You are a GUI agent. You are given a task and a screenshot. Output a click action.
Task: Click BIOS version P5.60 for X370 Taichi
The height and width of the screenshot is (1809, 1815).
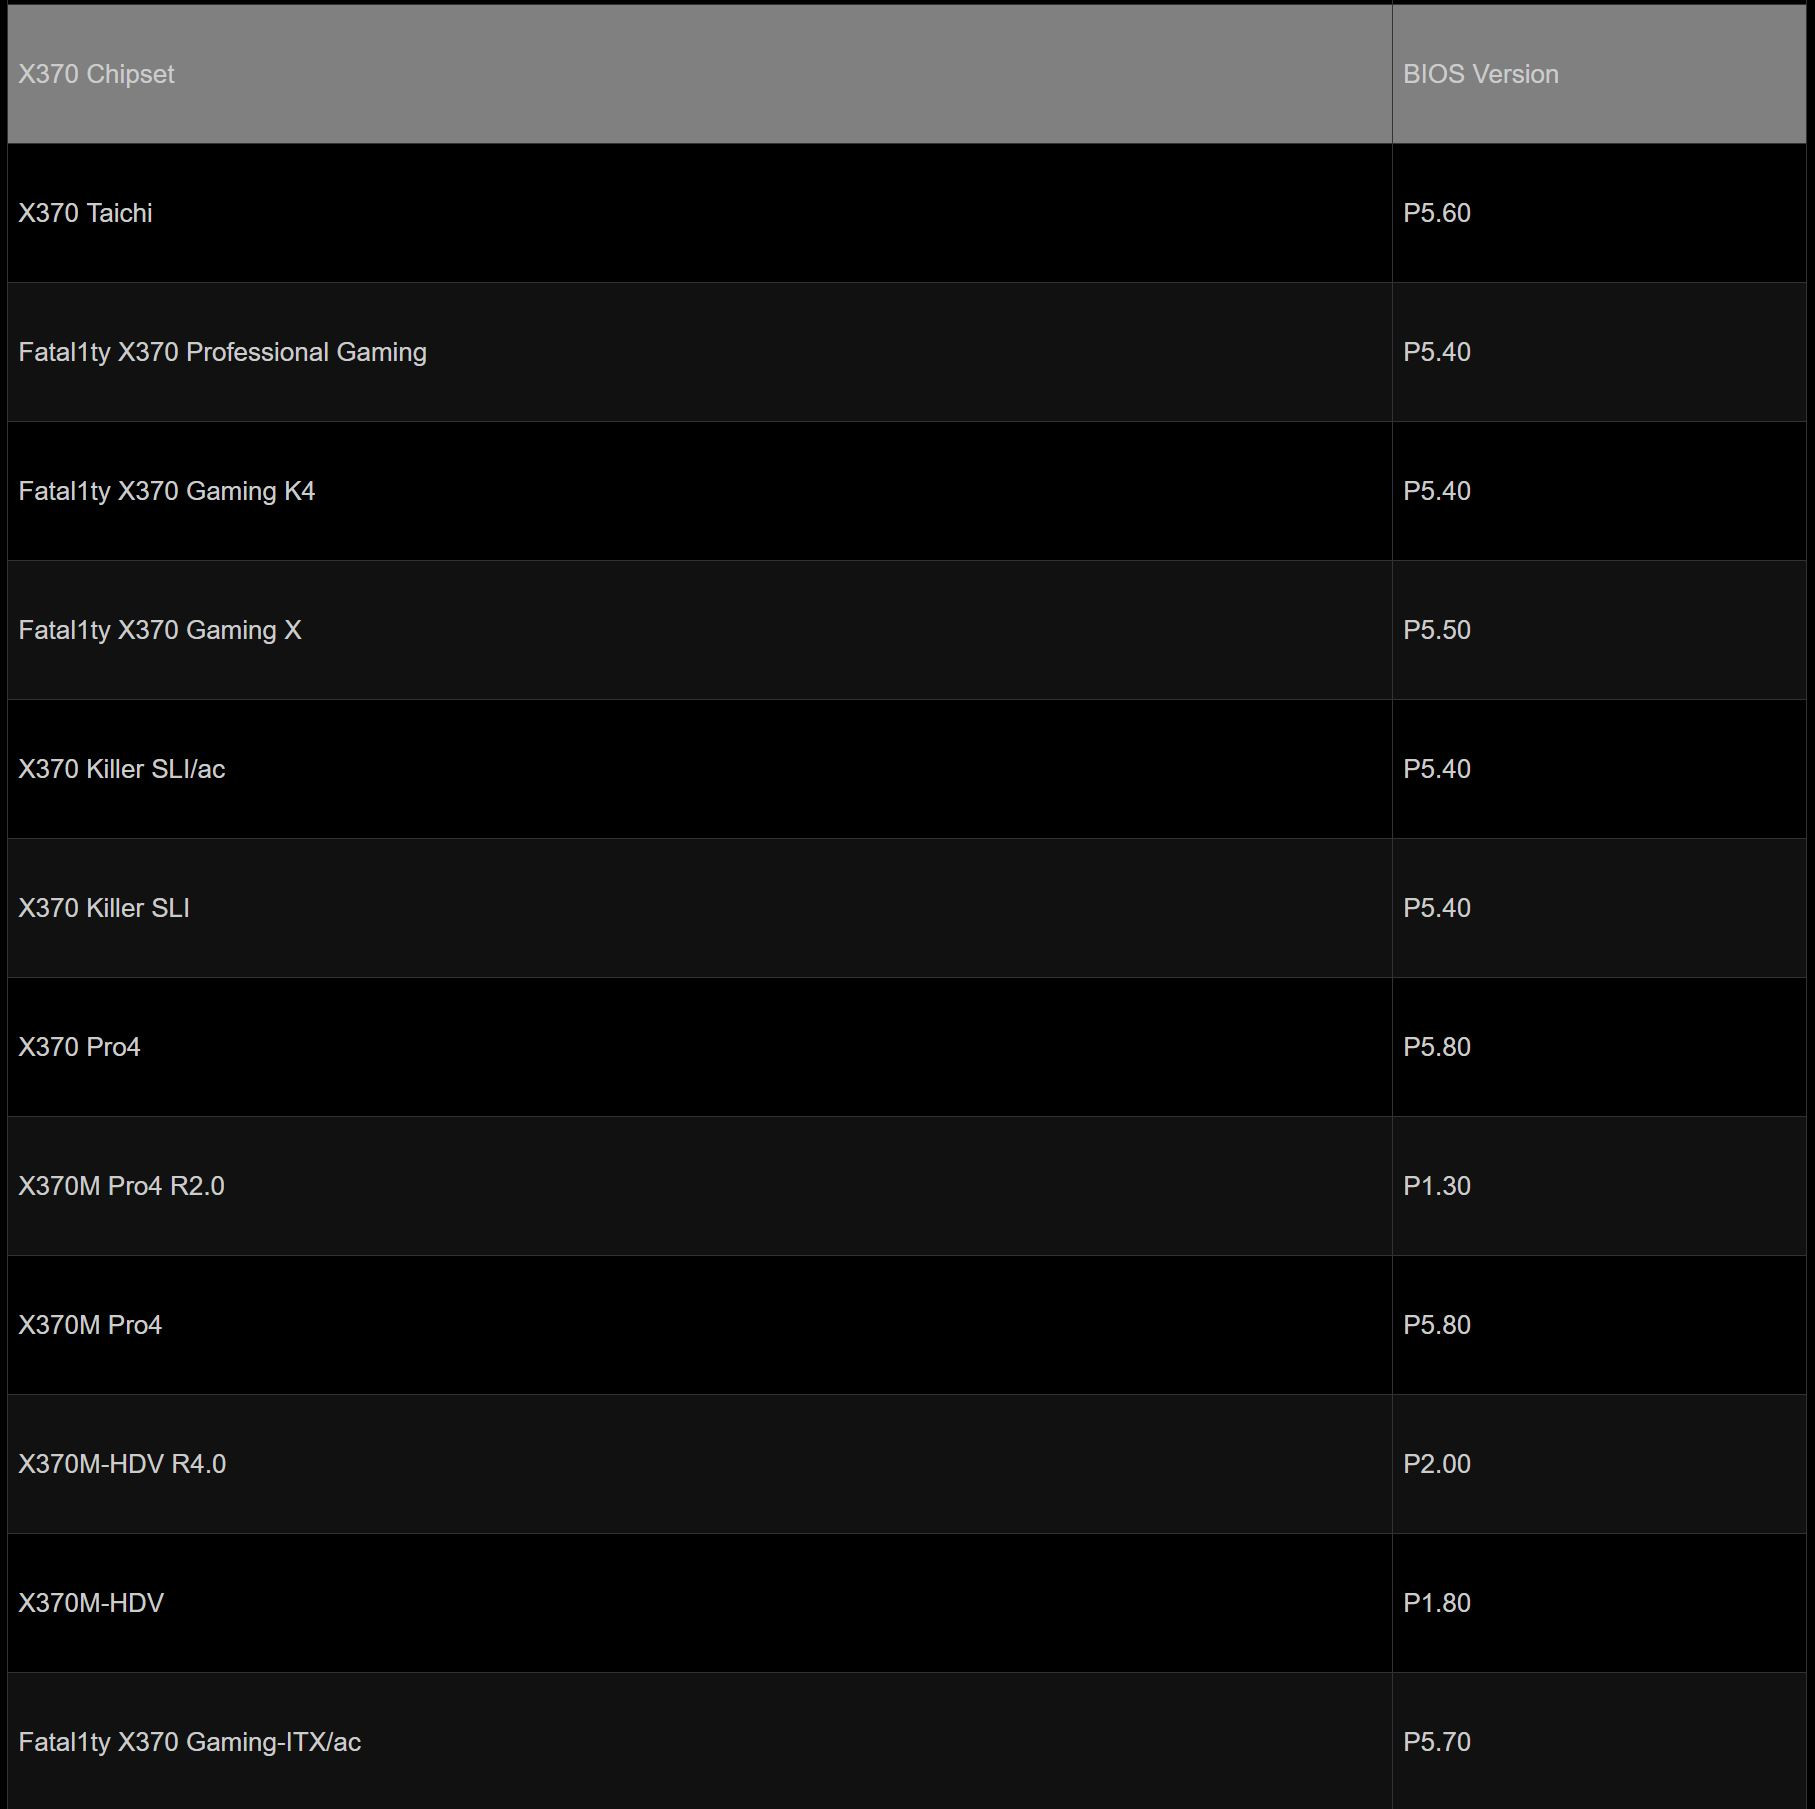coord(1436,213)
